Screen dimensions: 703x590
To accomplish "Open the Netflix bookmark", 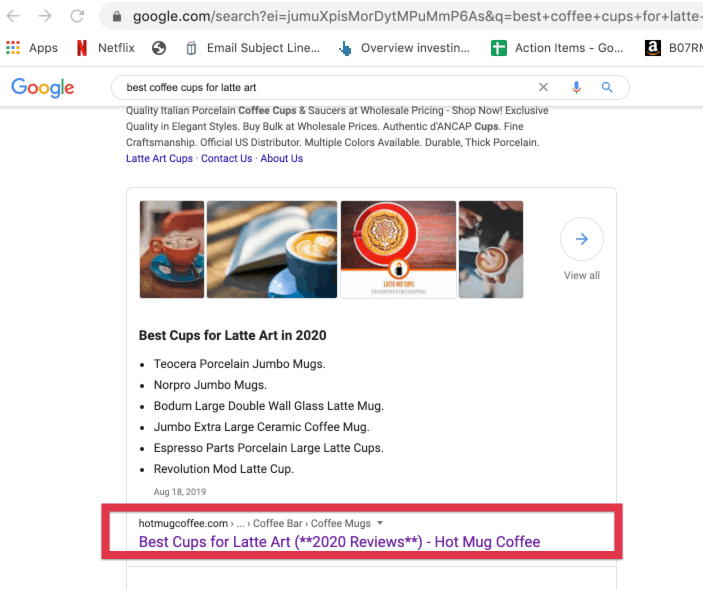I will [x=106, y=48].
